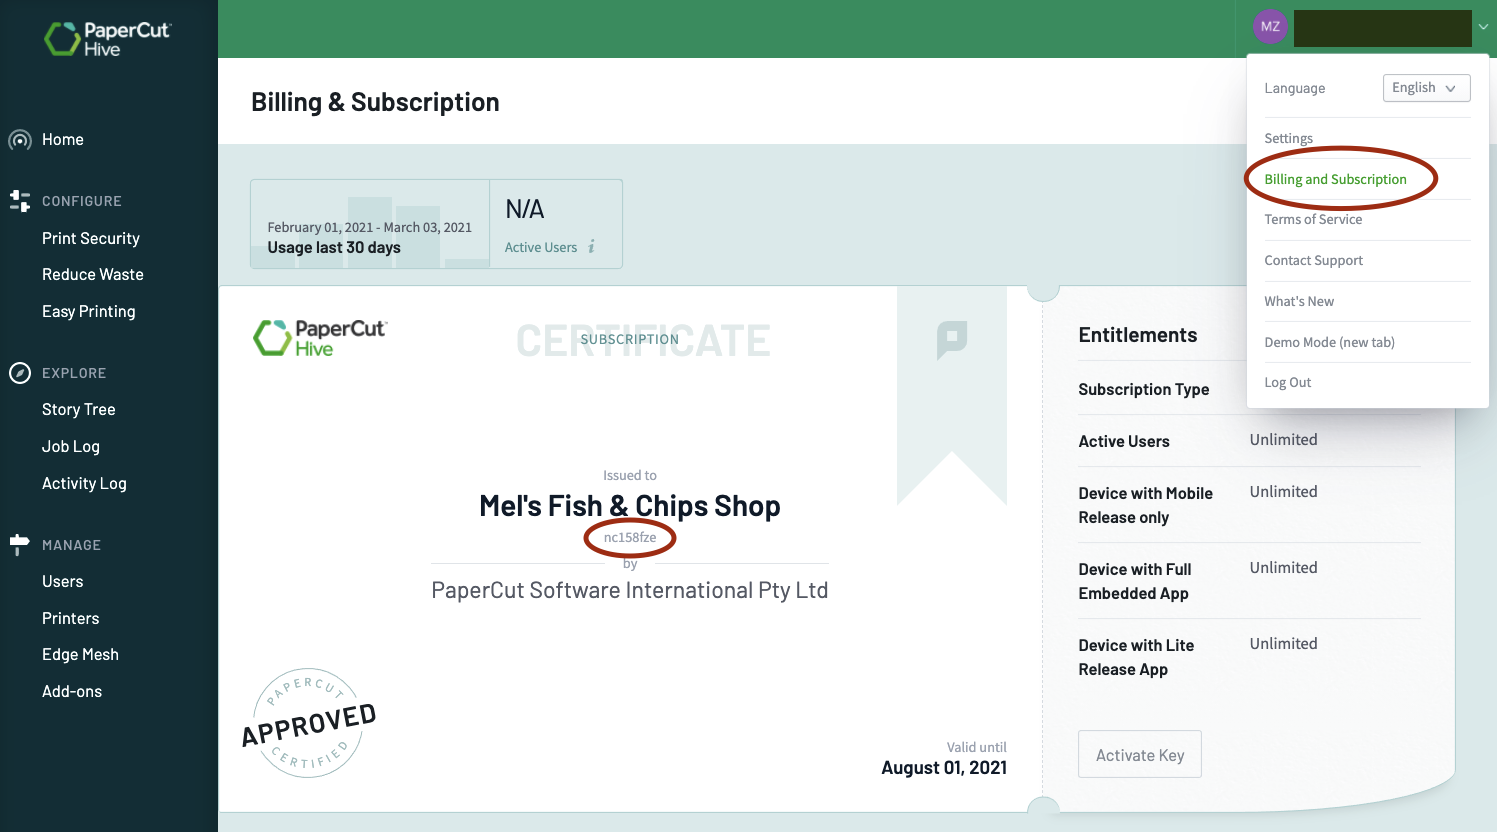Screen dimensions: 1497x832
Task: Click the Manage section sign icon
Action: 19,545
